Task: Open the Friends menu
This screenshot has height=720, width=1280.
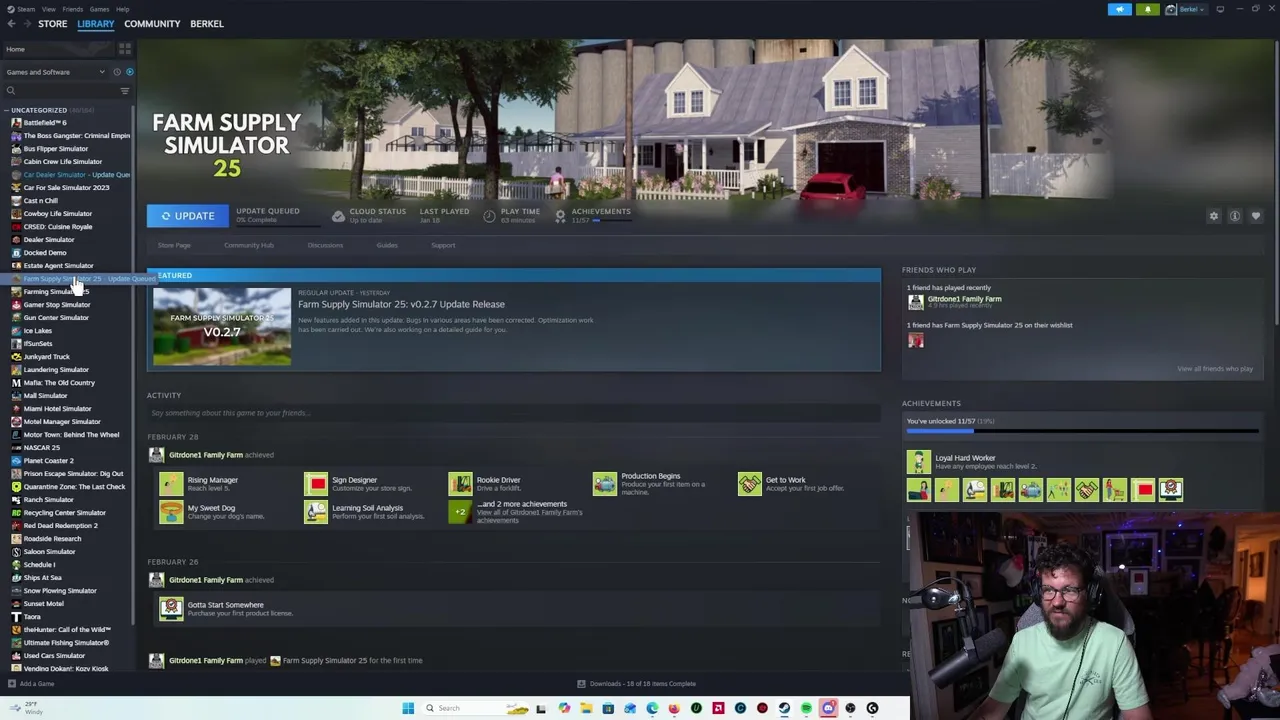Action: pos(73,9)
